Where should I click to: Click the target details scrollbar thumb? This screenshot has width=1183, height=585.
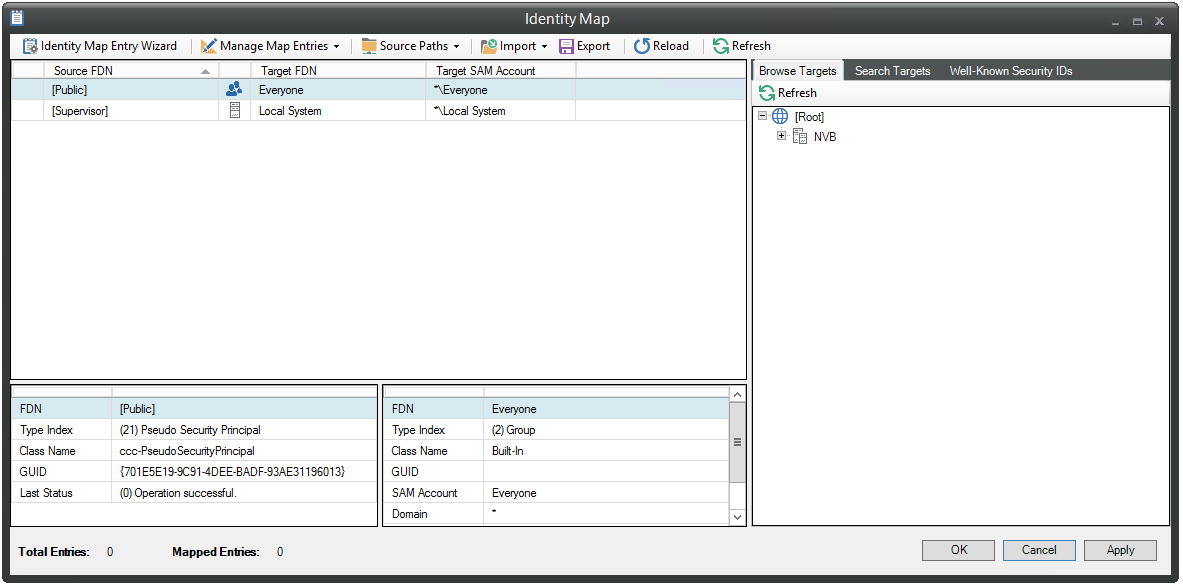tap(738, 442)
